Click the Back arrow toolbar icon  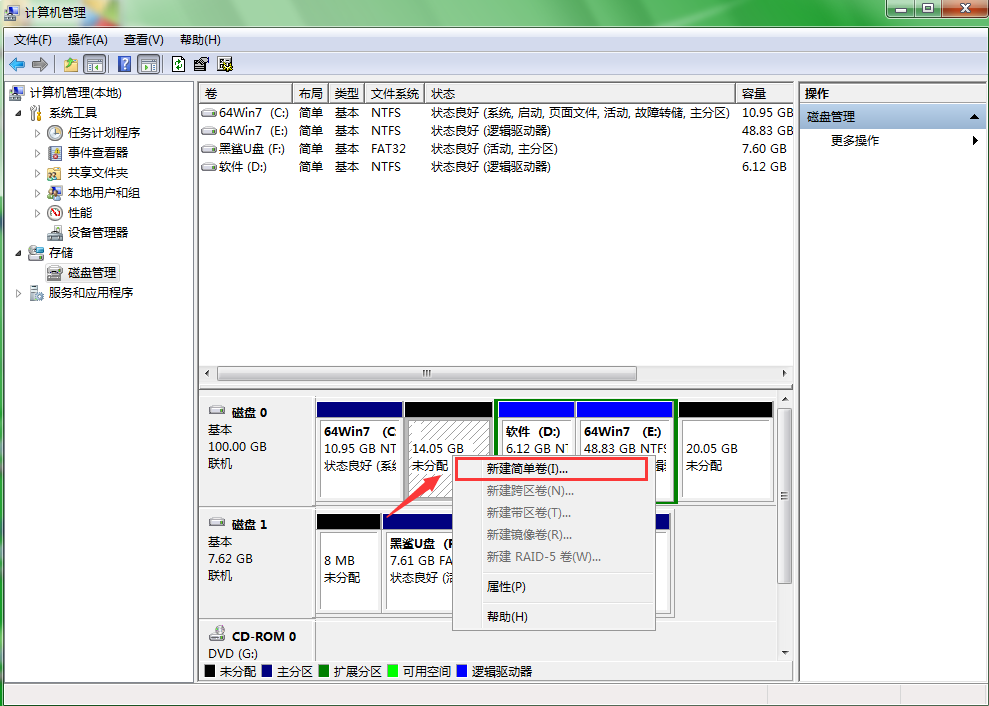tap(17, 64)
